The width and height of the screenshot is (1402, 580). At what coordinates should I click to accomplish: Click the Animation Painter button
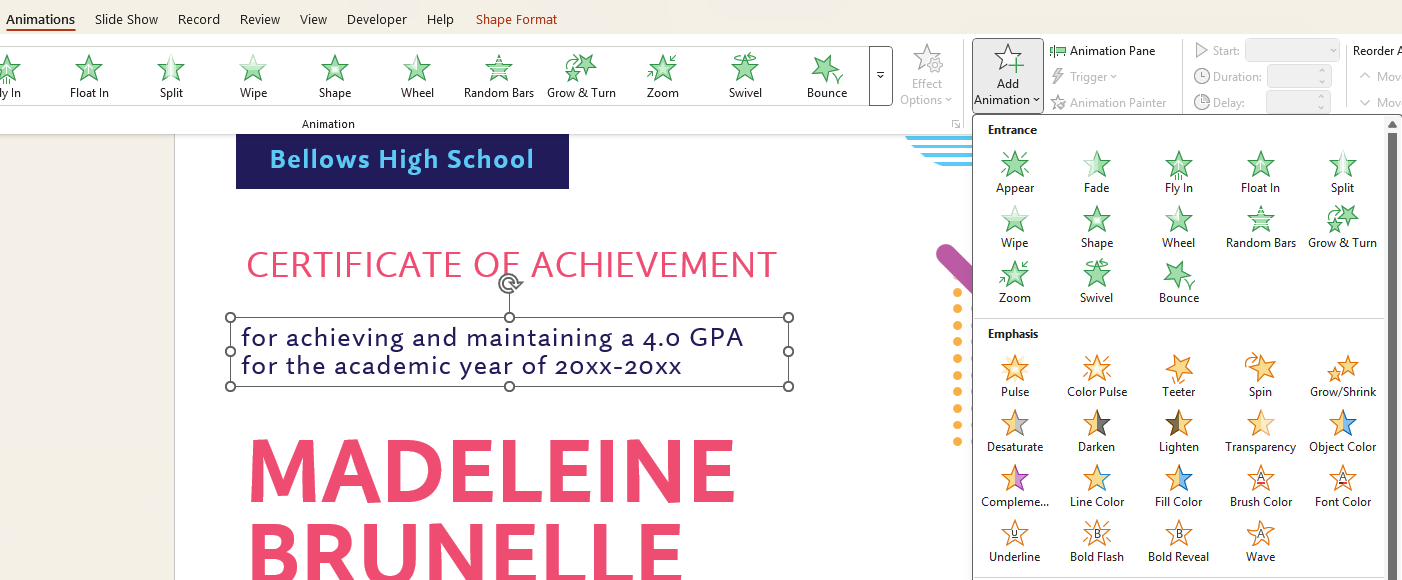[x=1108, y=103]
